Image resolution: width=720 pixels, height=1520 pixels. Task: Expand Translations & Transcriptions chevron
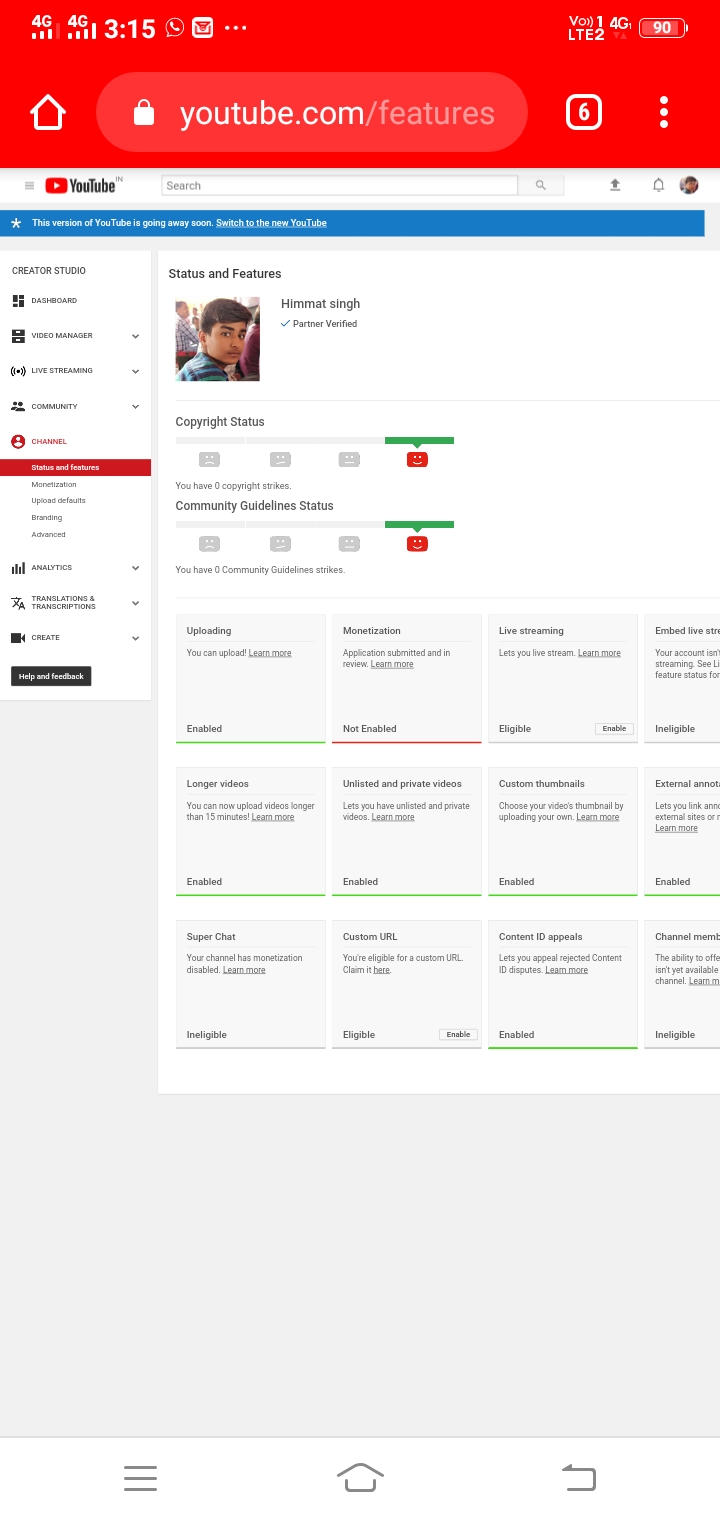[x=135, y=603]
